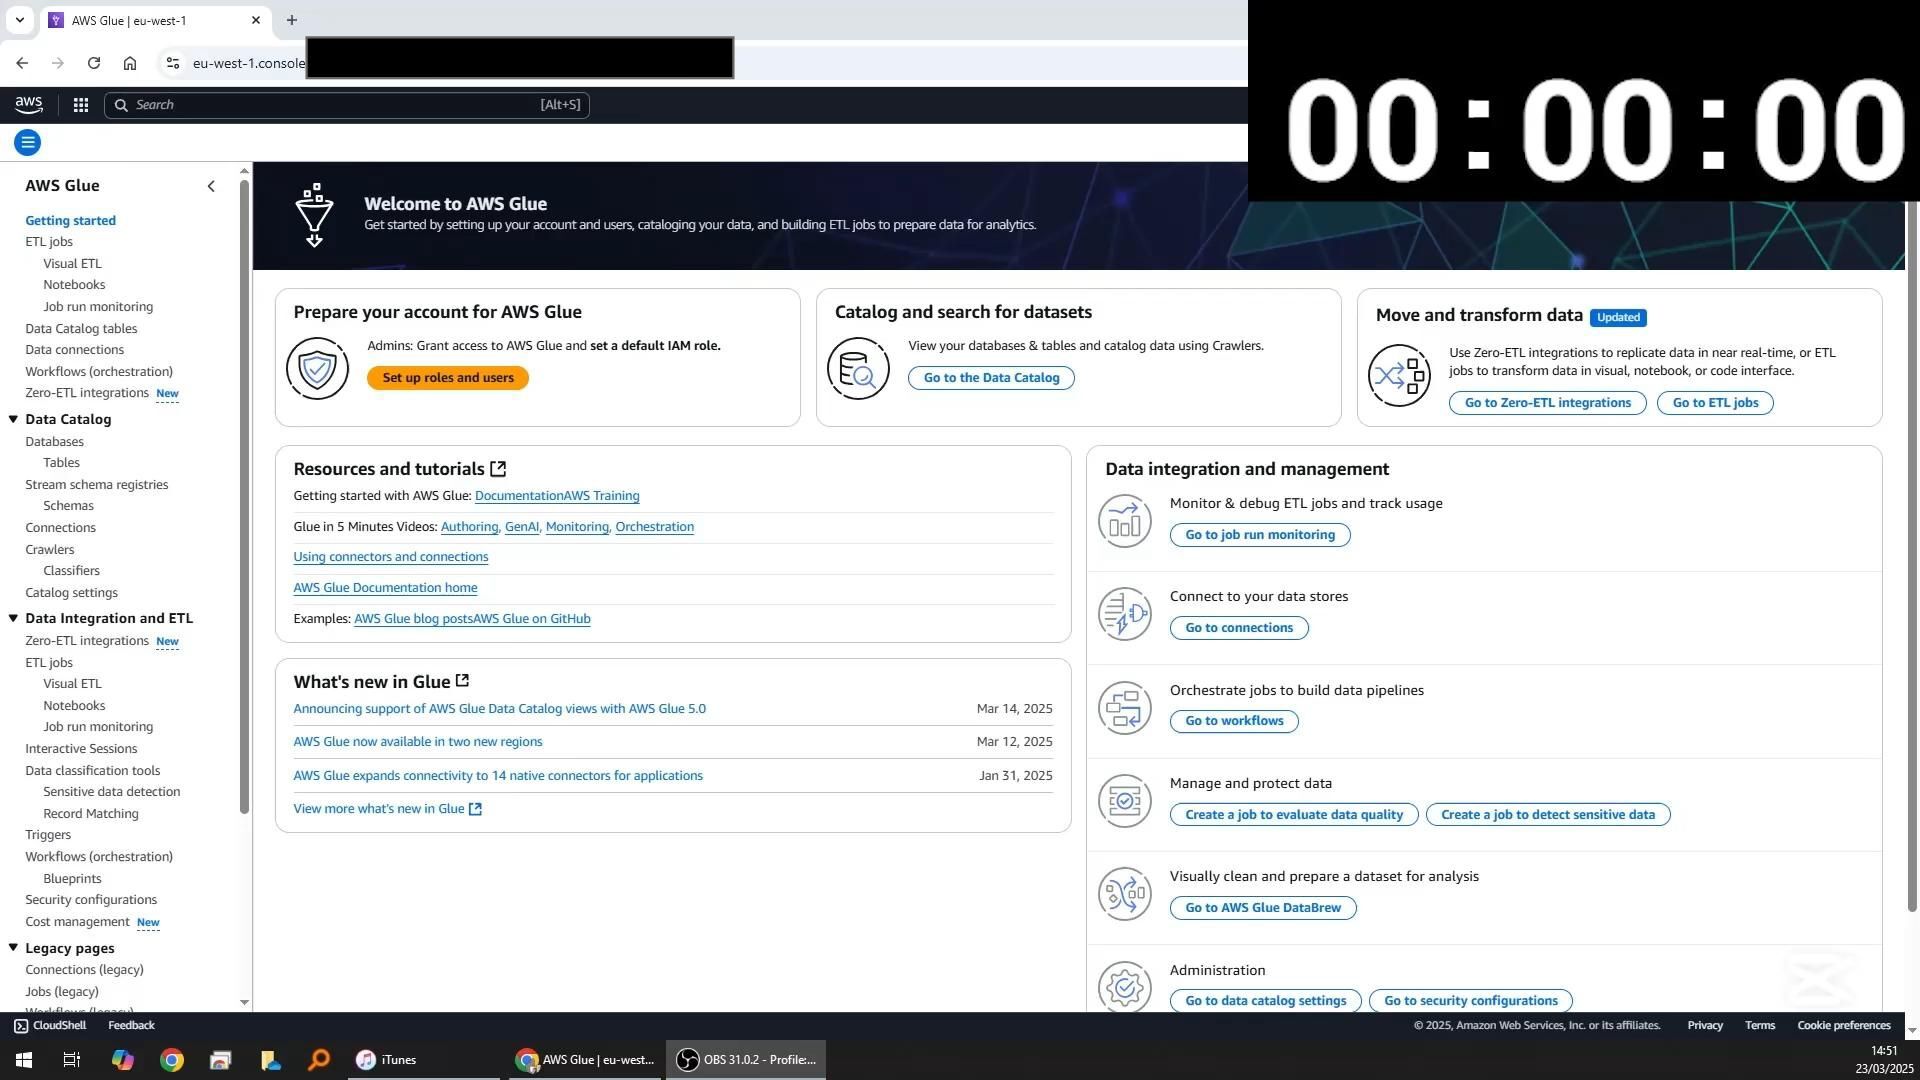Collapse the Data Catalog section
Image resolution: width=1920 pixels, height=1080 pixels.
tap(14, 420)
